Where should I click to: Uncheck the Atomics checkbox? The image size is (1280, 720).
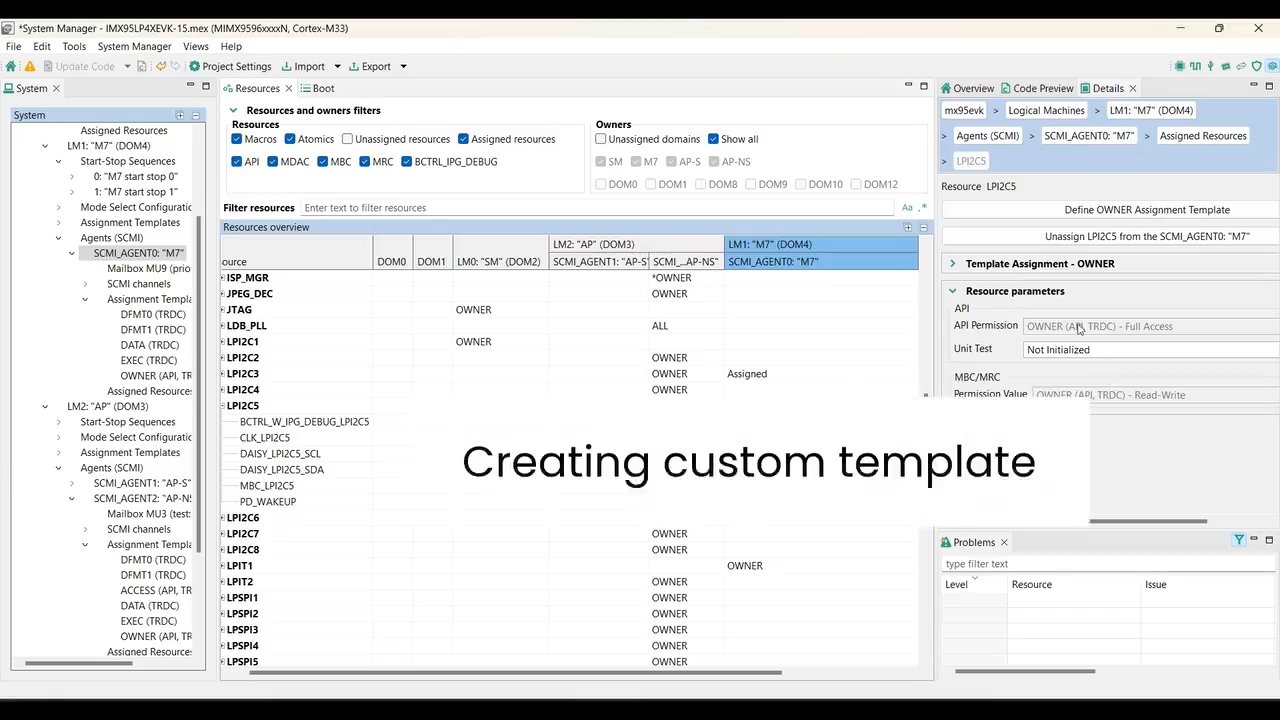290,139
